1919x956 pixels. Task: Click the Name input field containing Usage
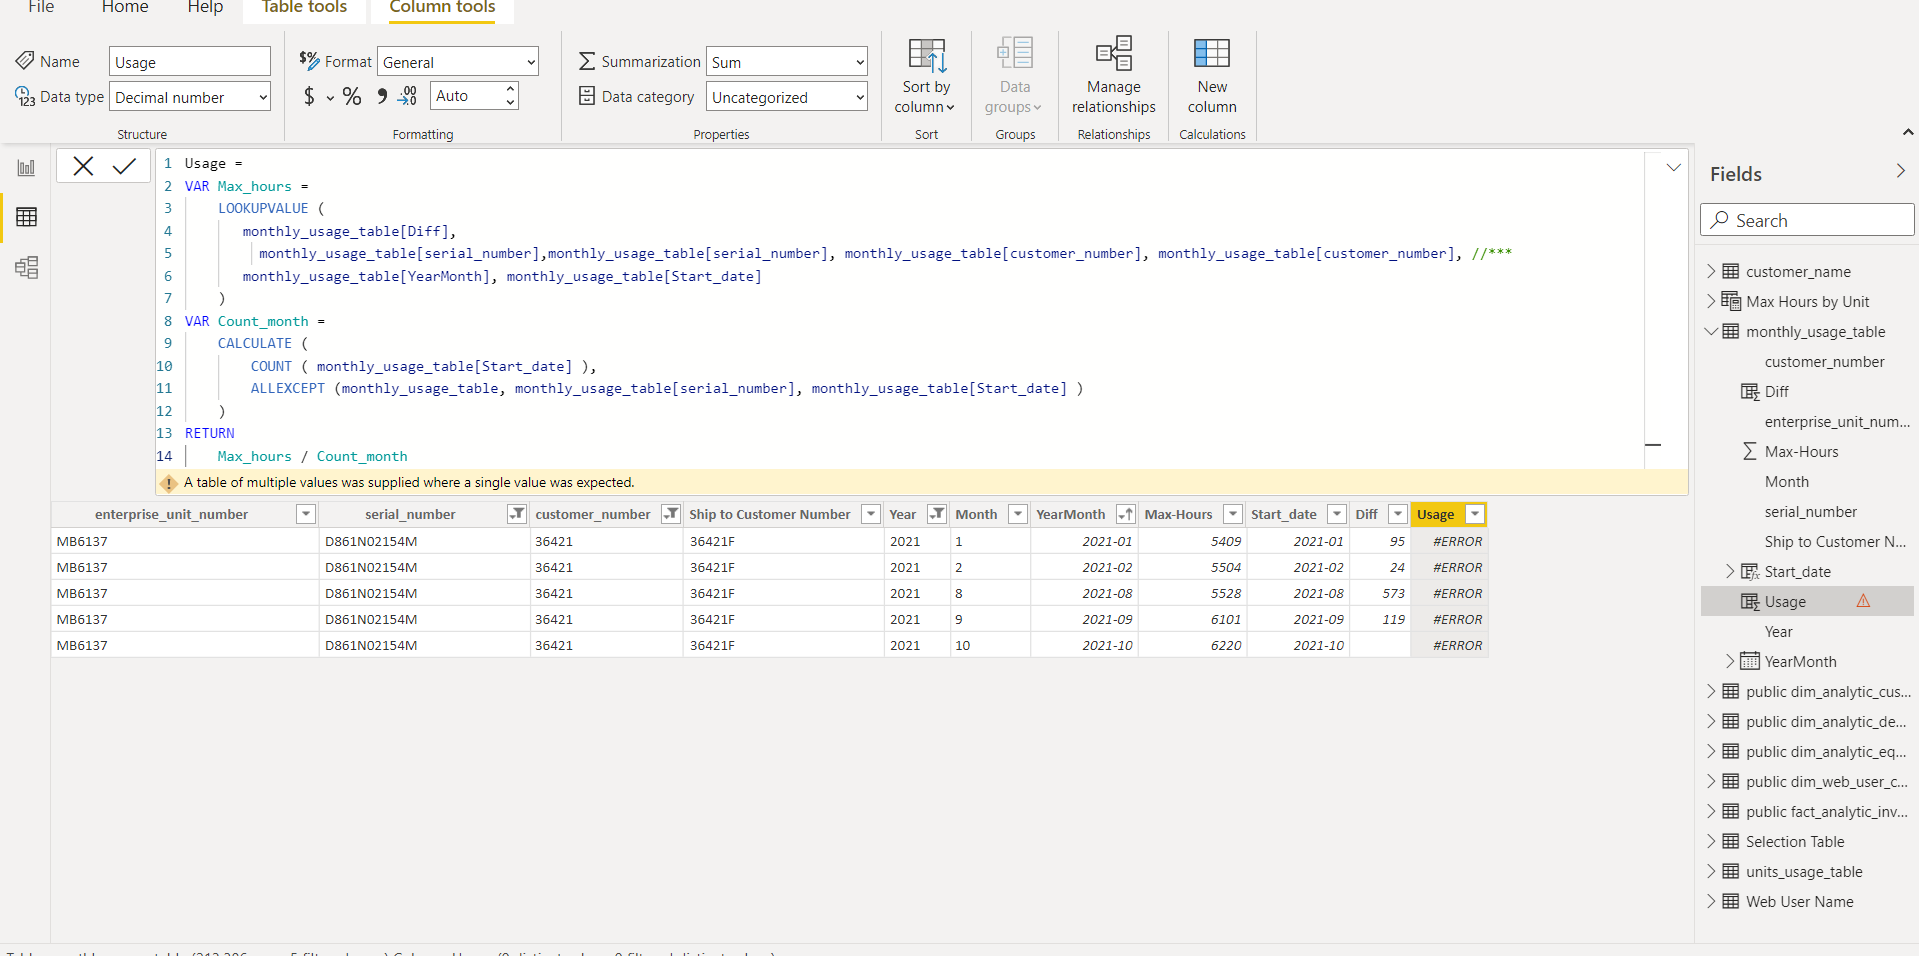pyautogui.click(x=190, y=62)
